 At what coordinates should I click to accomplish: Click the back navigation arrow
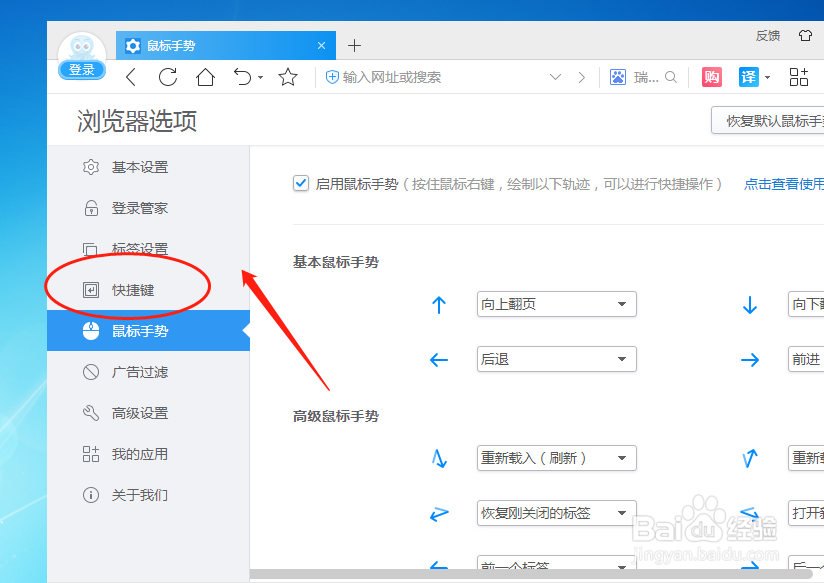(x=131, y=77)
